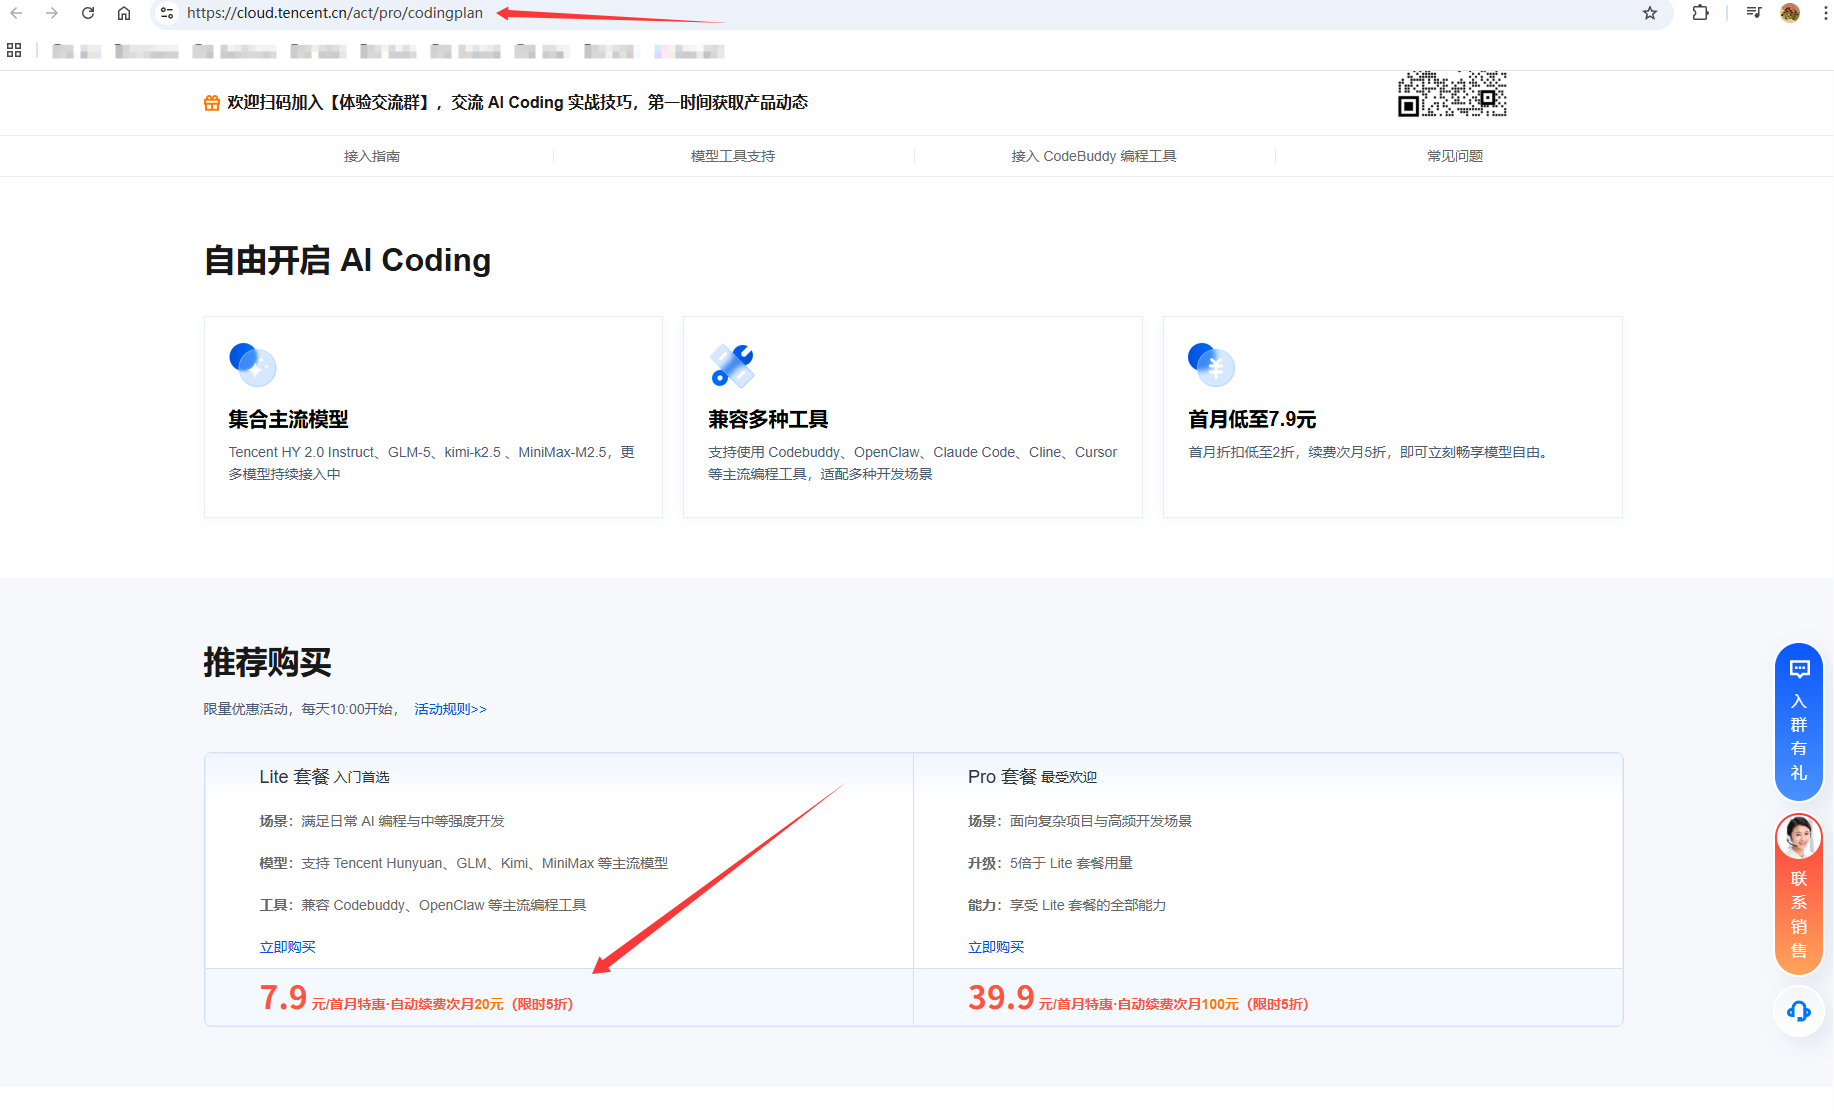The height and width of the screenshot is (1114, 1834).
Task: Go to browser home page icon
Action: coord(124,13)
